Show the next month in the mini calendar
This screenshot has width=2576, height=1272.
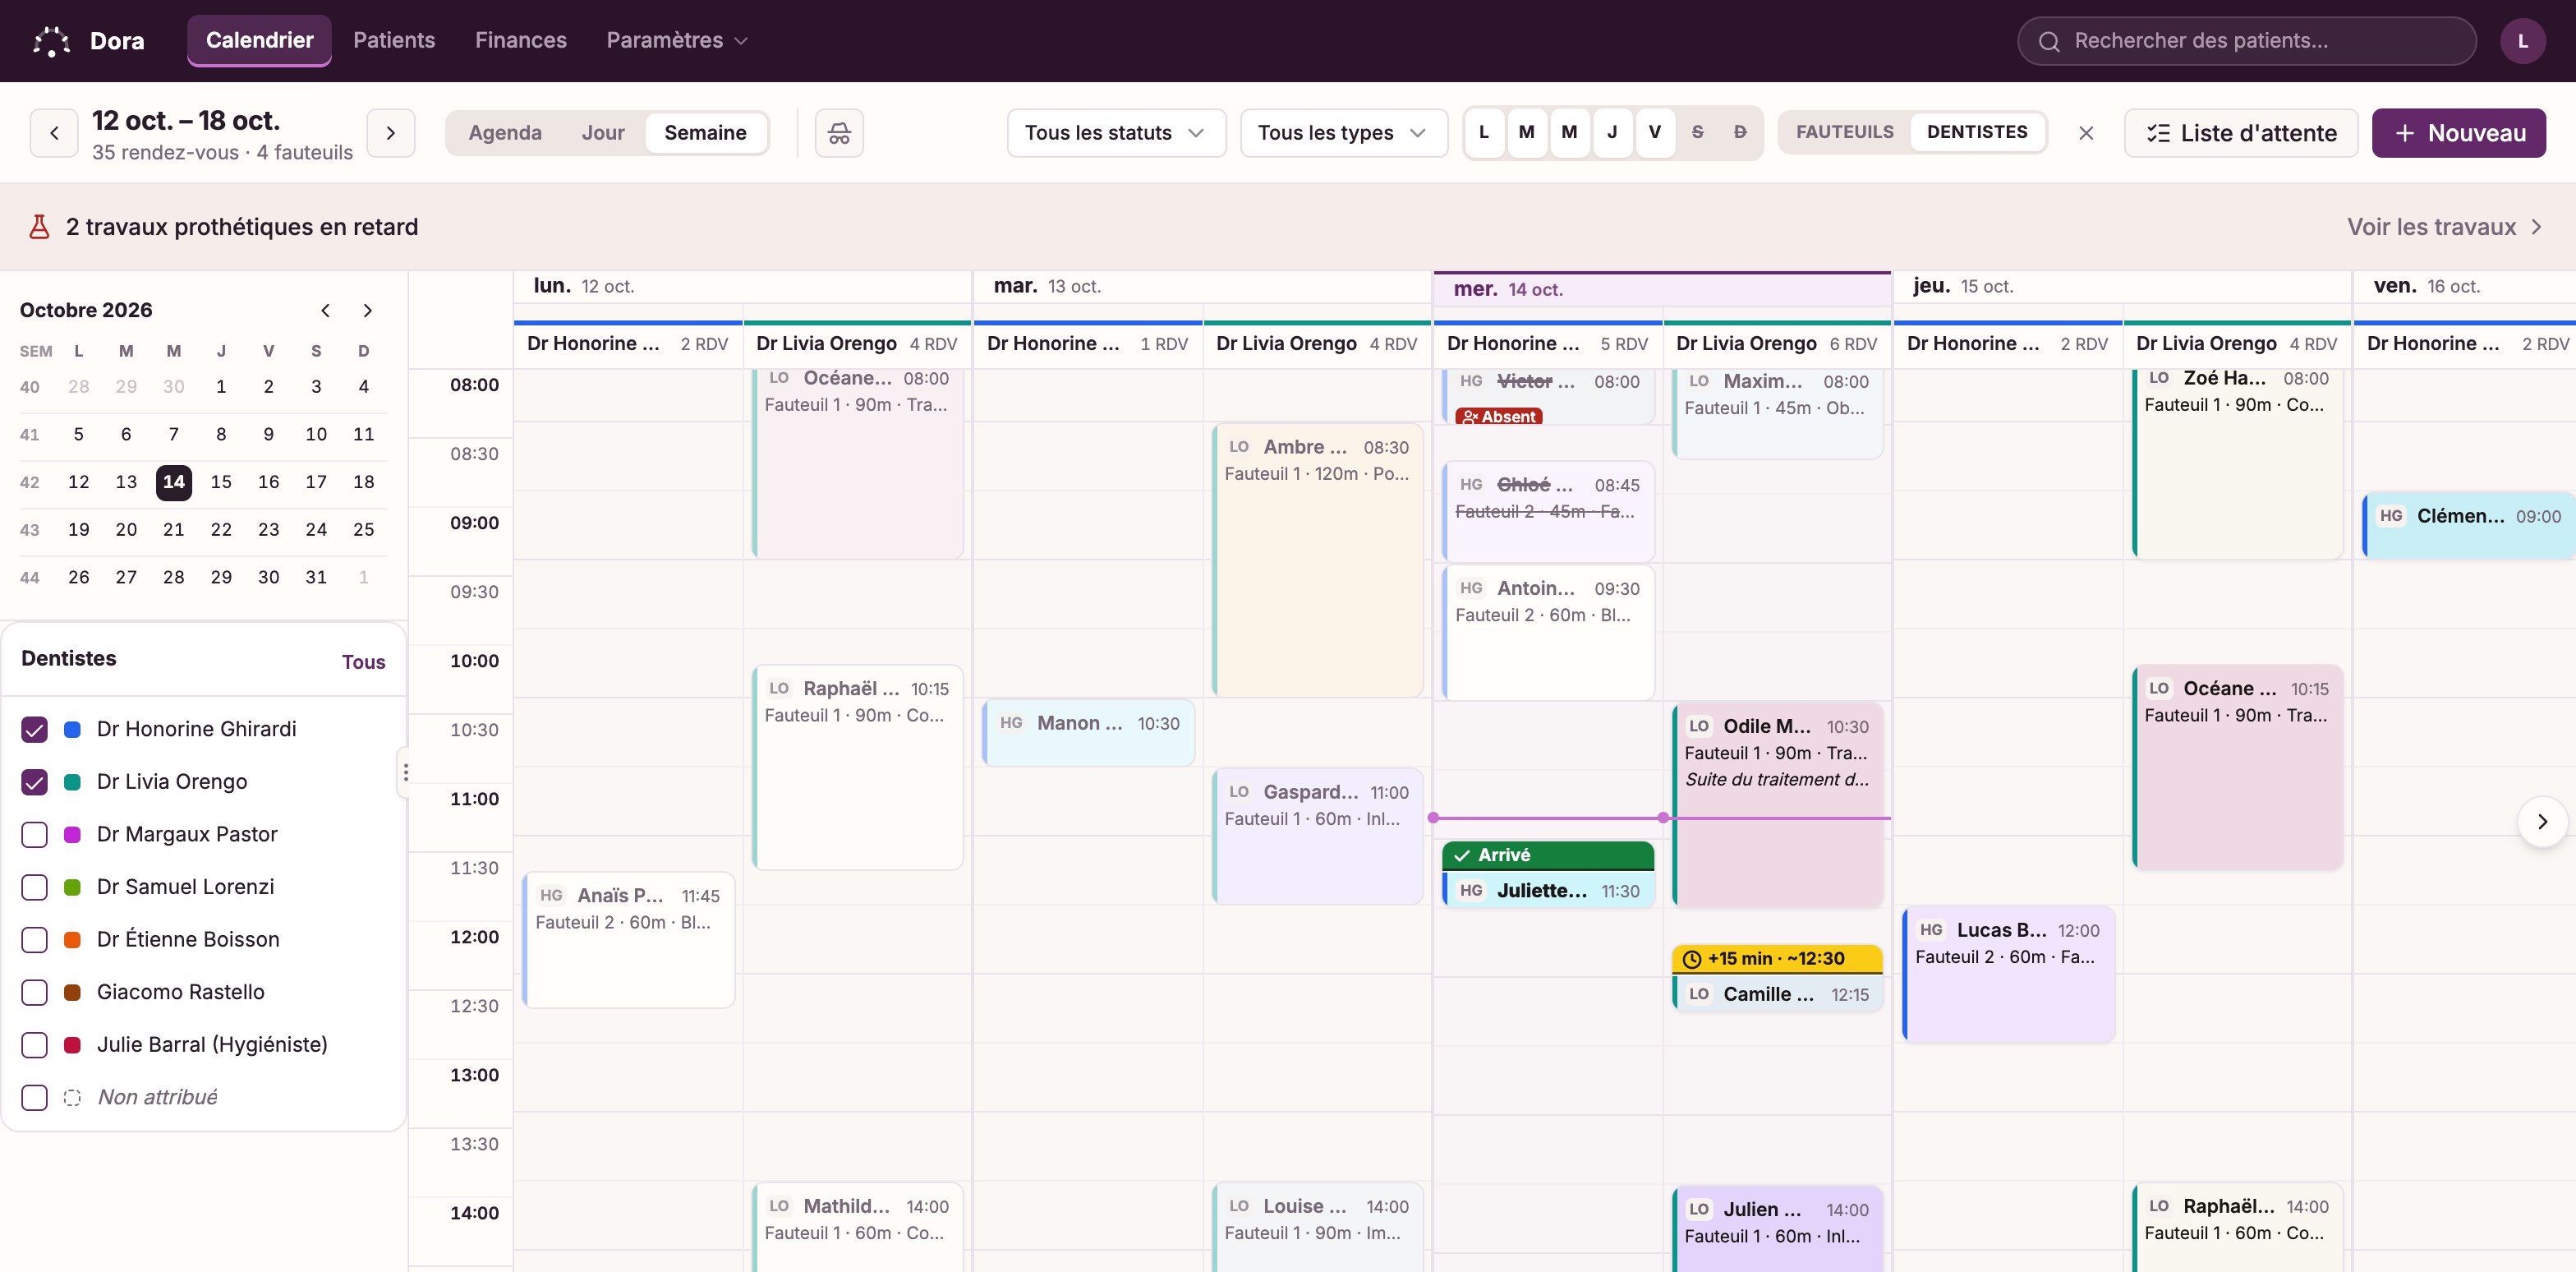367,310
